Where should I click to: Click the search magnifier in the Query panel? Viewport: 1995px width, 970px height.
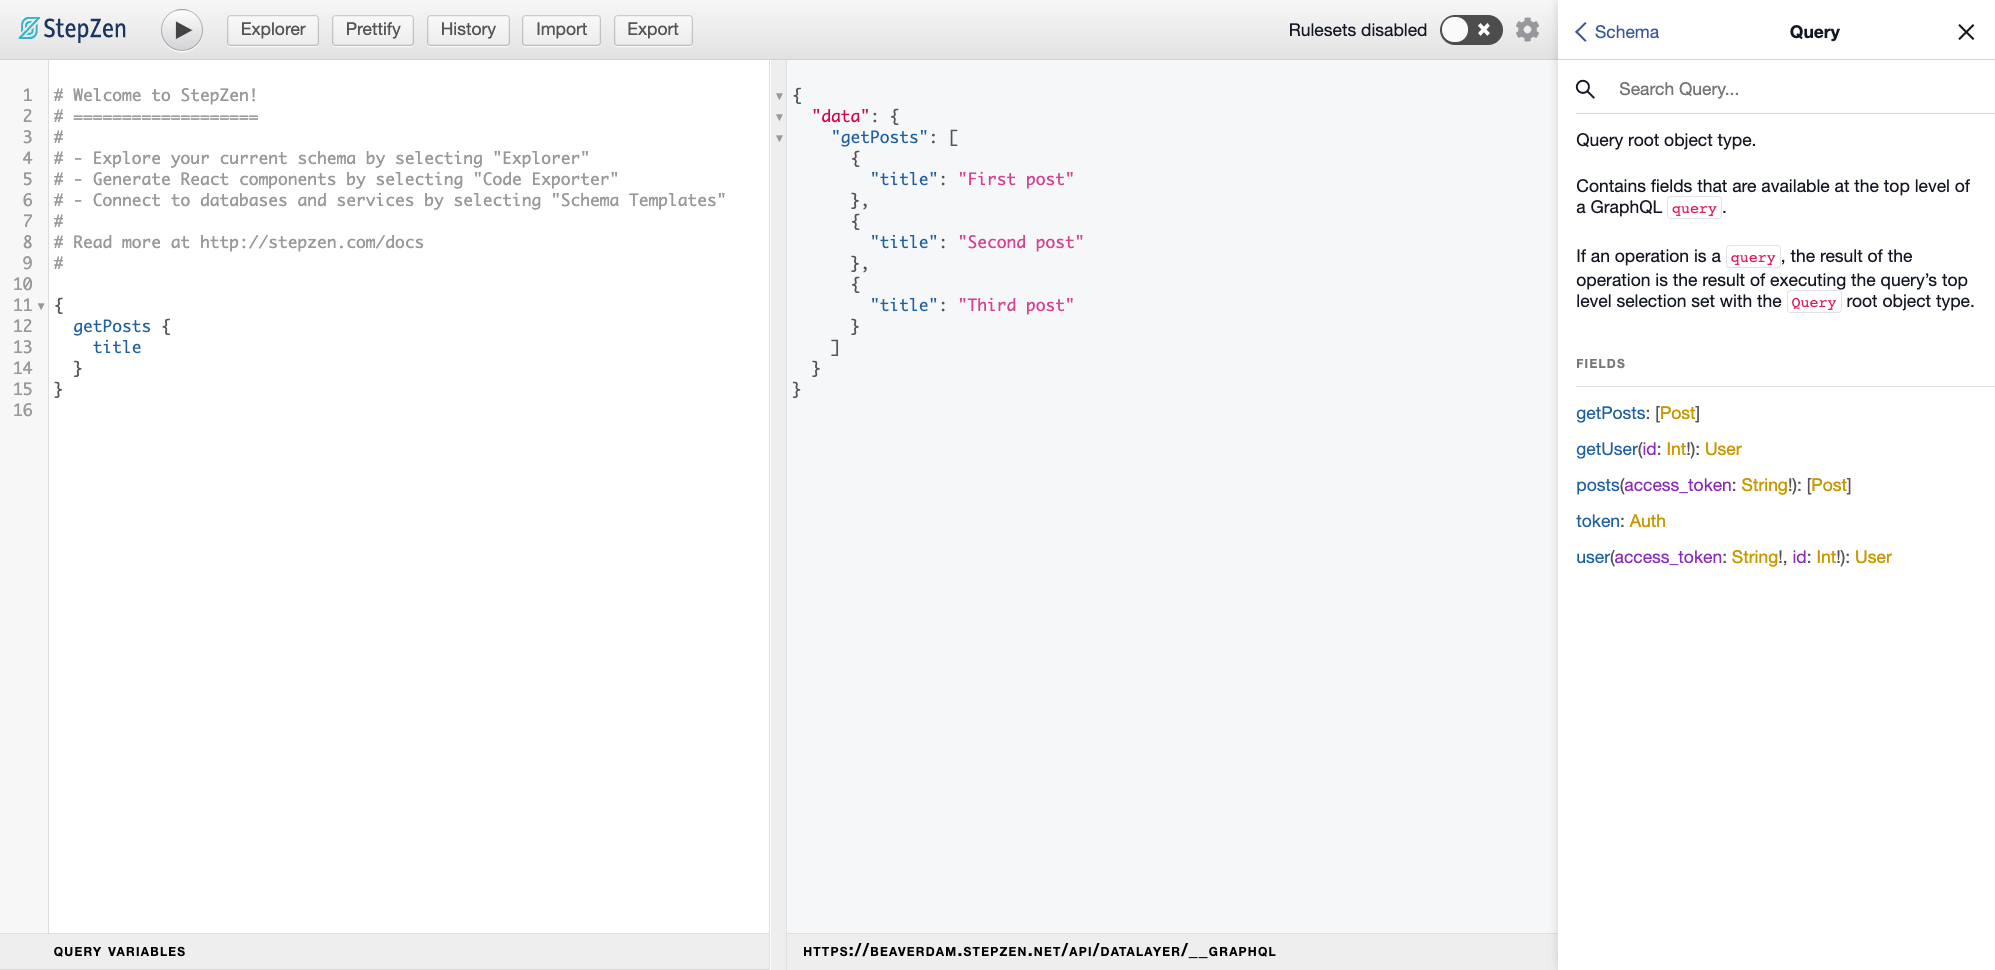click(1585, 89)
